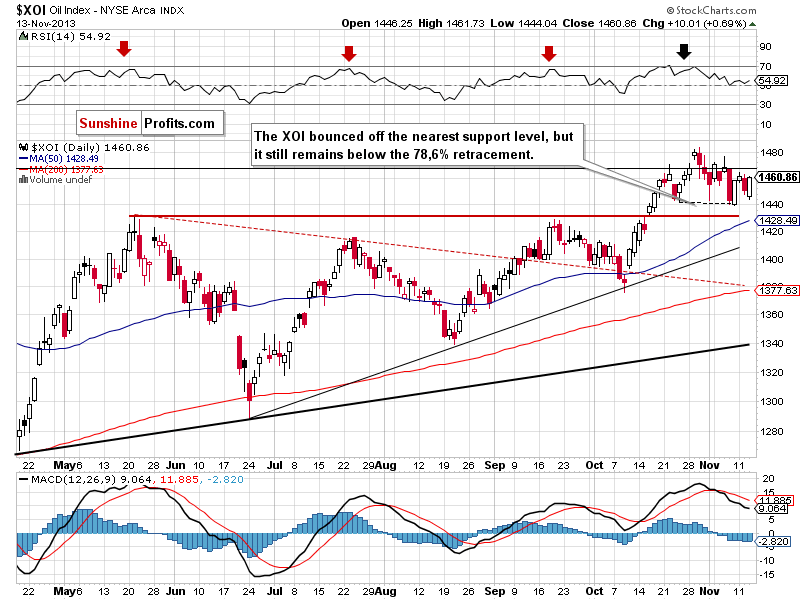Viewport: 800px width, 600px height.
Task: Select the red 11.885 MACD signal value
Action: click(x=179, y=480)
